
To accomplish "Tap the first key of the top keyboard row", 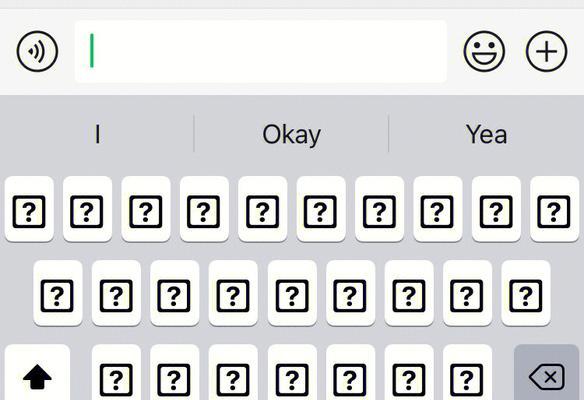I will point(29,209).
